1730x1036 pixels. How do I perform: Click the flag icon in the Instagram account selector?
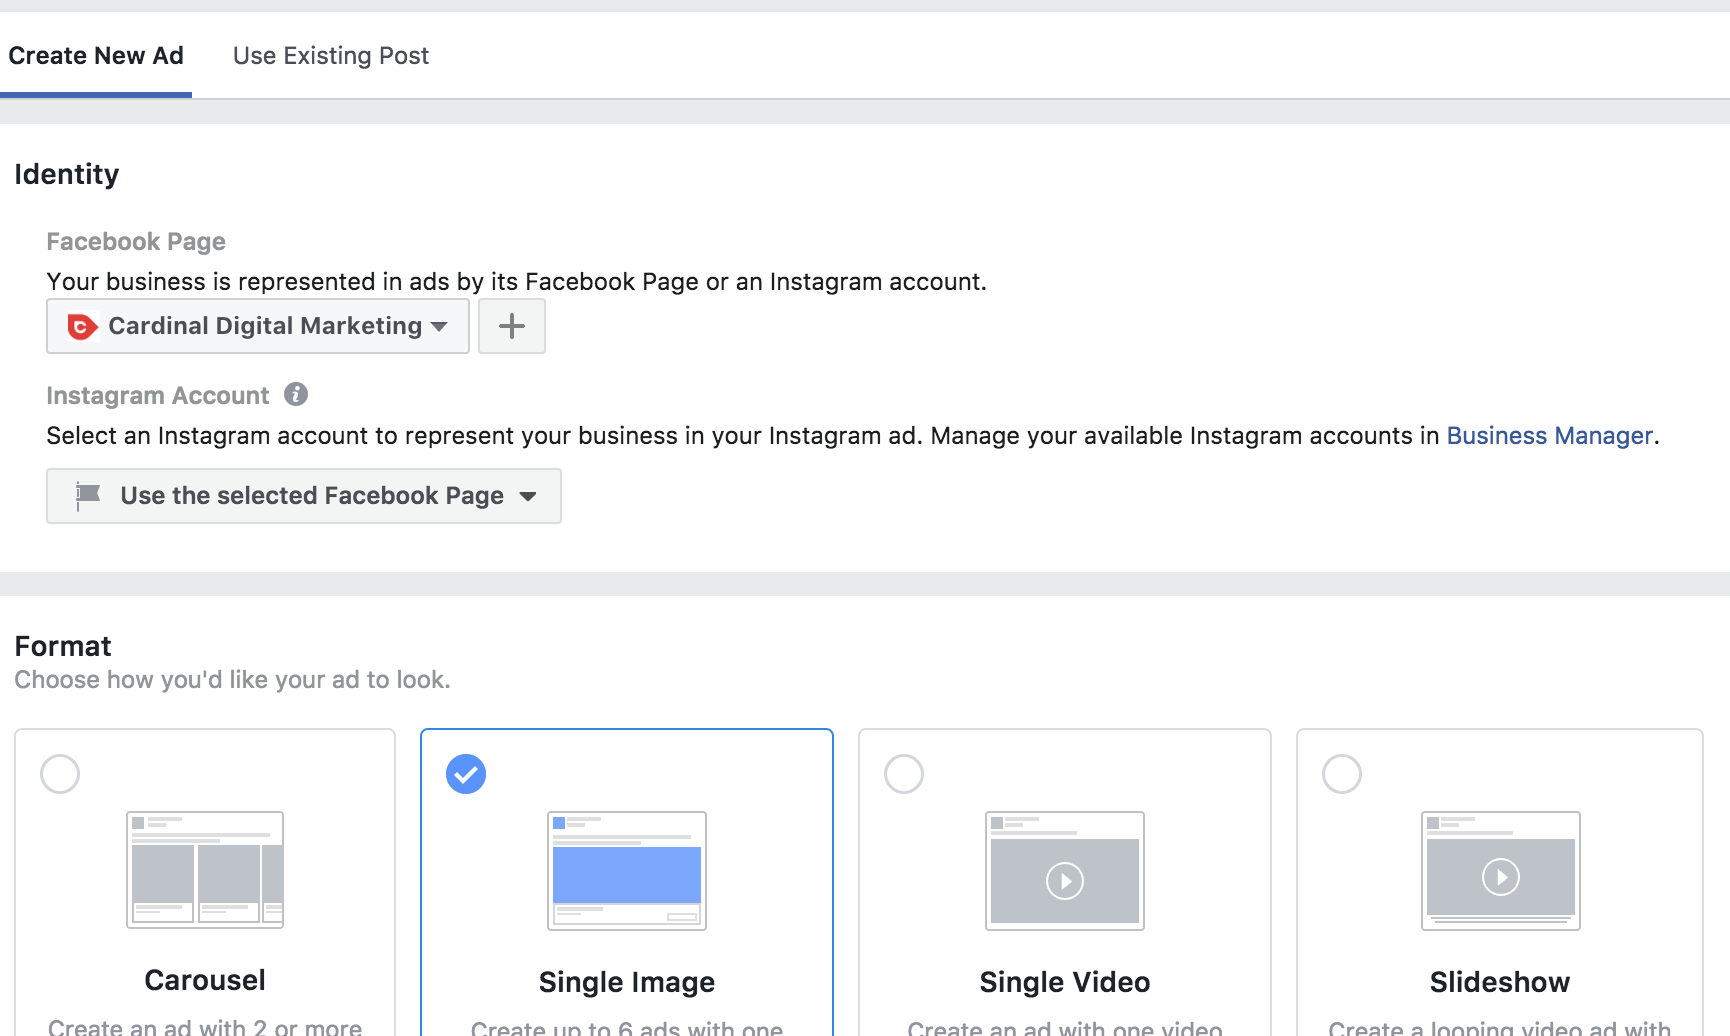coord(88,496)
